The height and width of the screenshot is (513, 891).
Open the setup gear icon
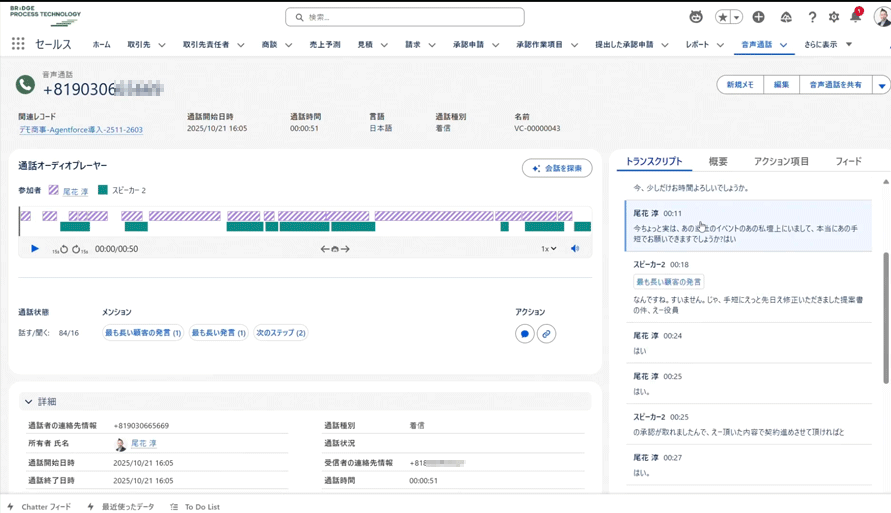834,17
